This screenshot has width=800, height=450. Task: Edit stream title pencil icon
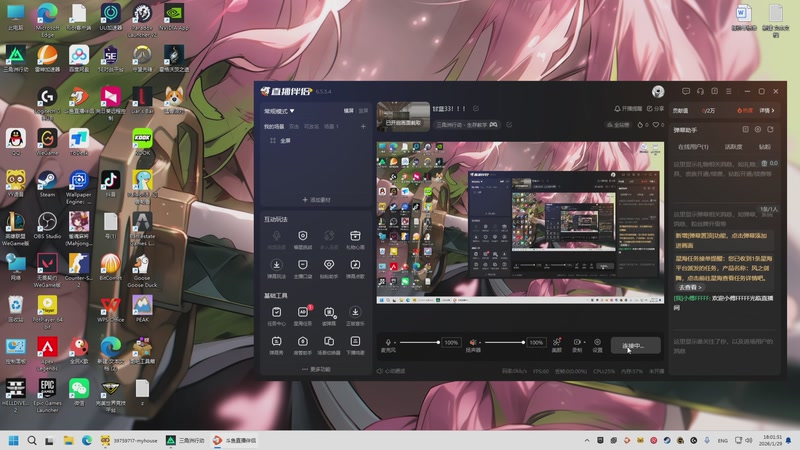click(x=476, y=109)
